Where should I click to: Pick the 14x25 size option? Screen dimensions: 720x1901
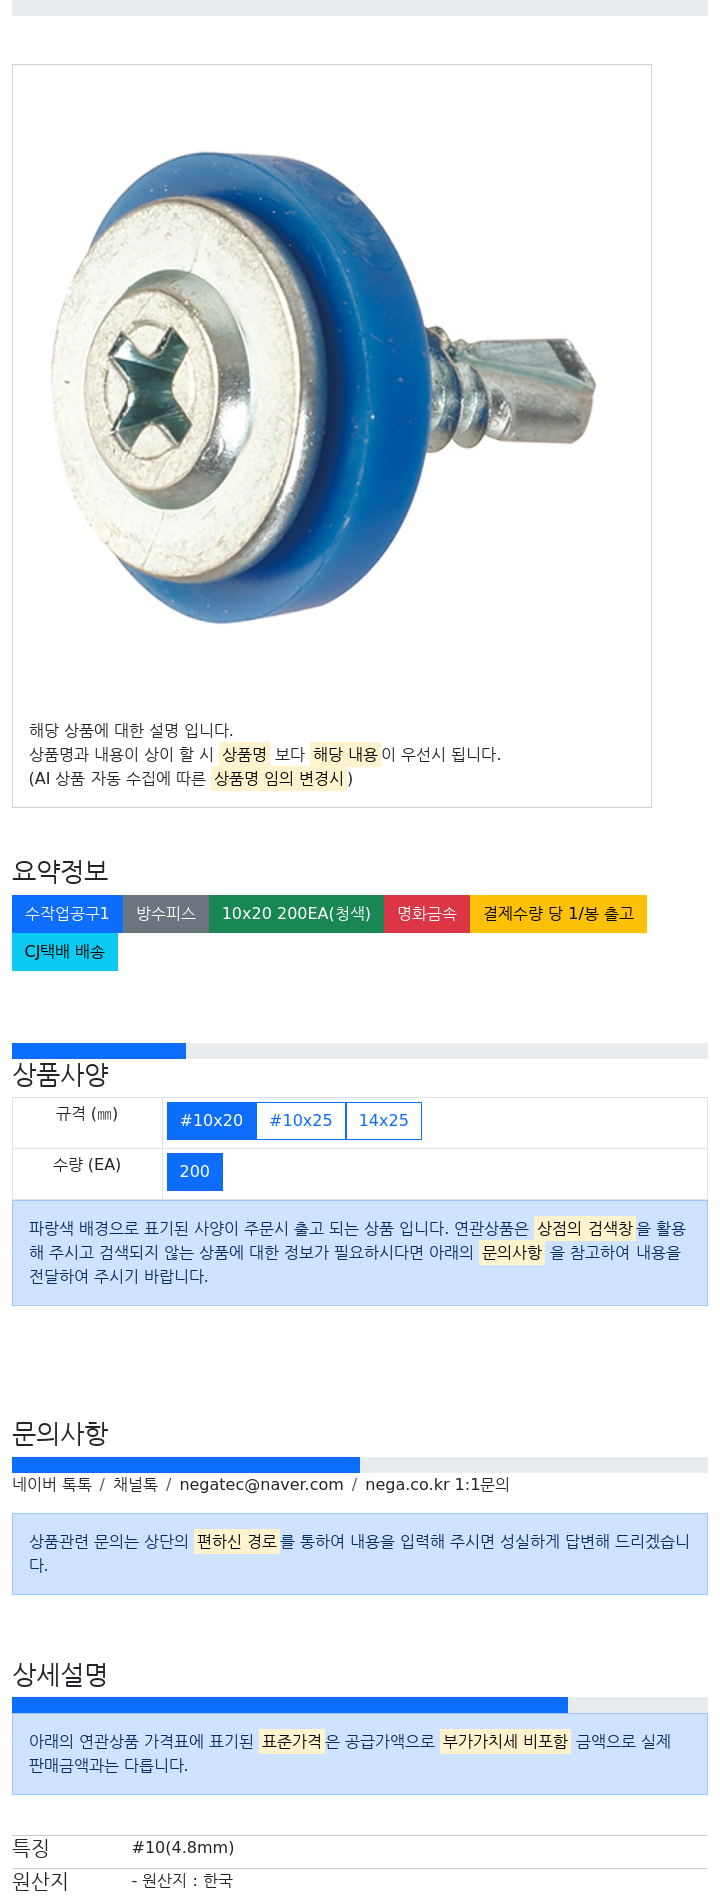(x=384, y=1121)
